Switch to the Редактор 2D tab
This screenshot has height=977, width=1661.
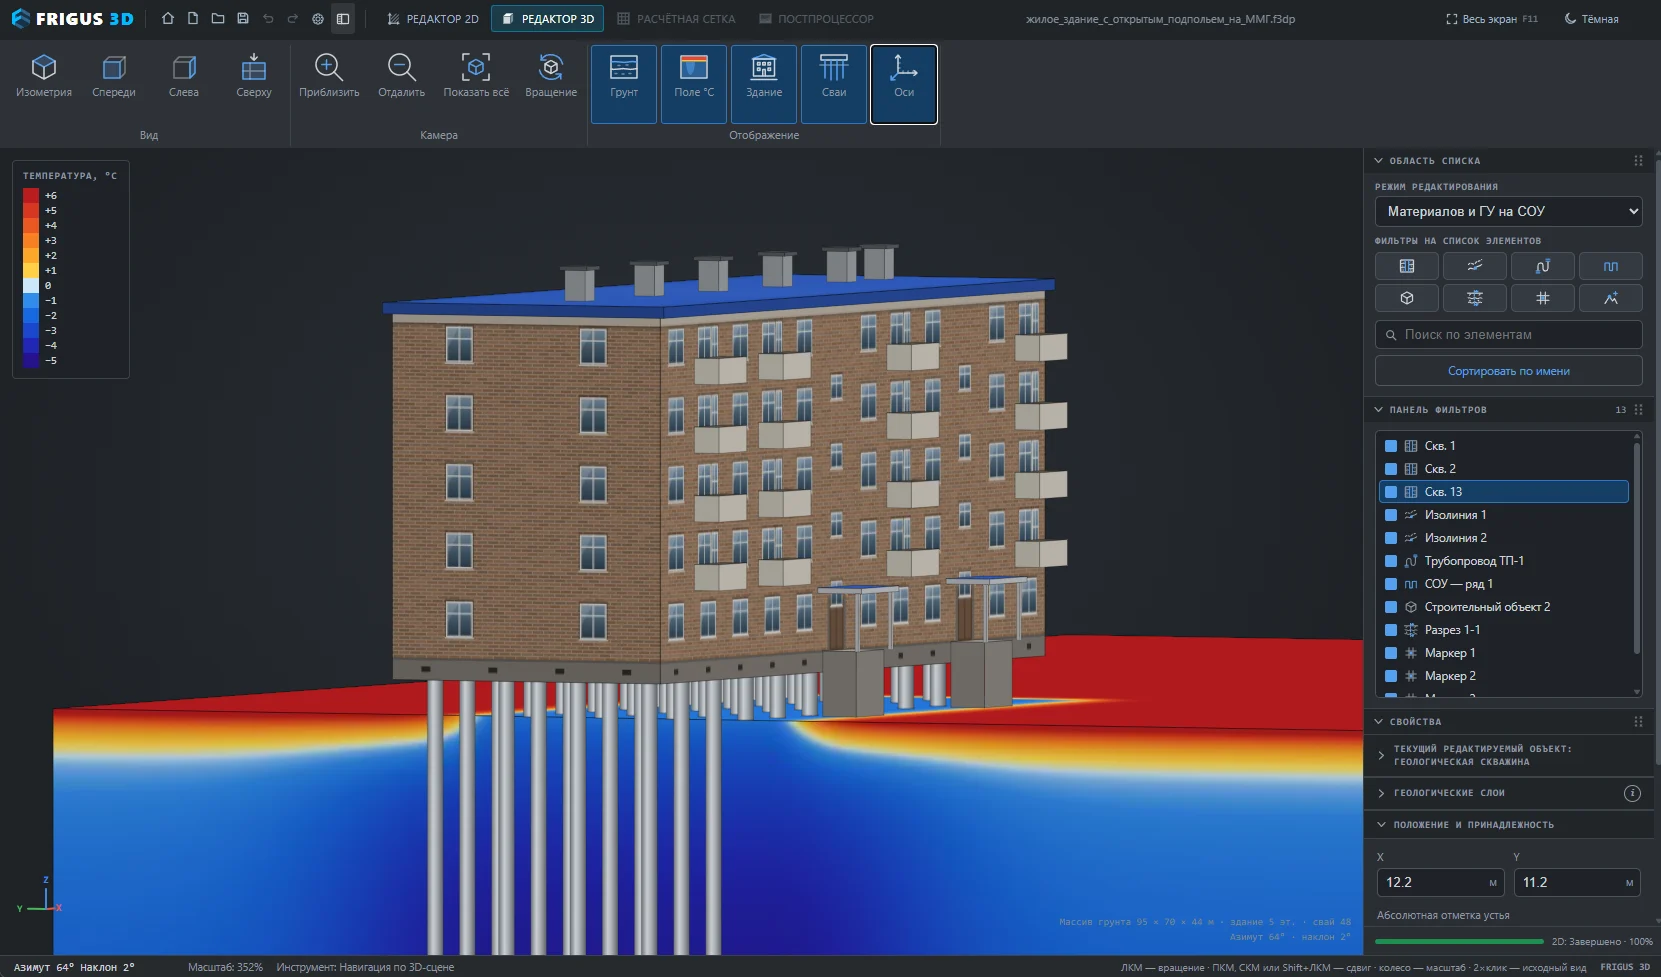click(433, 19)
